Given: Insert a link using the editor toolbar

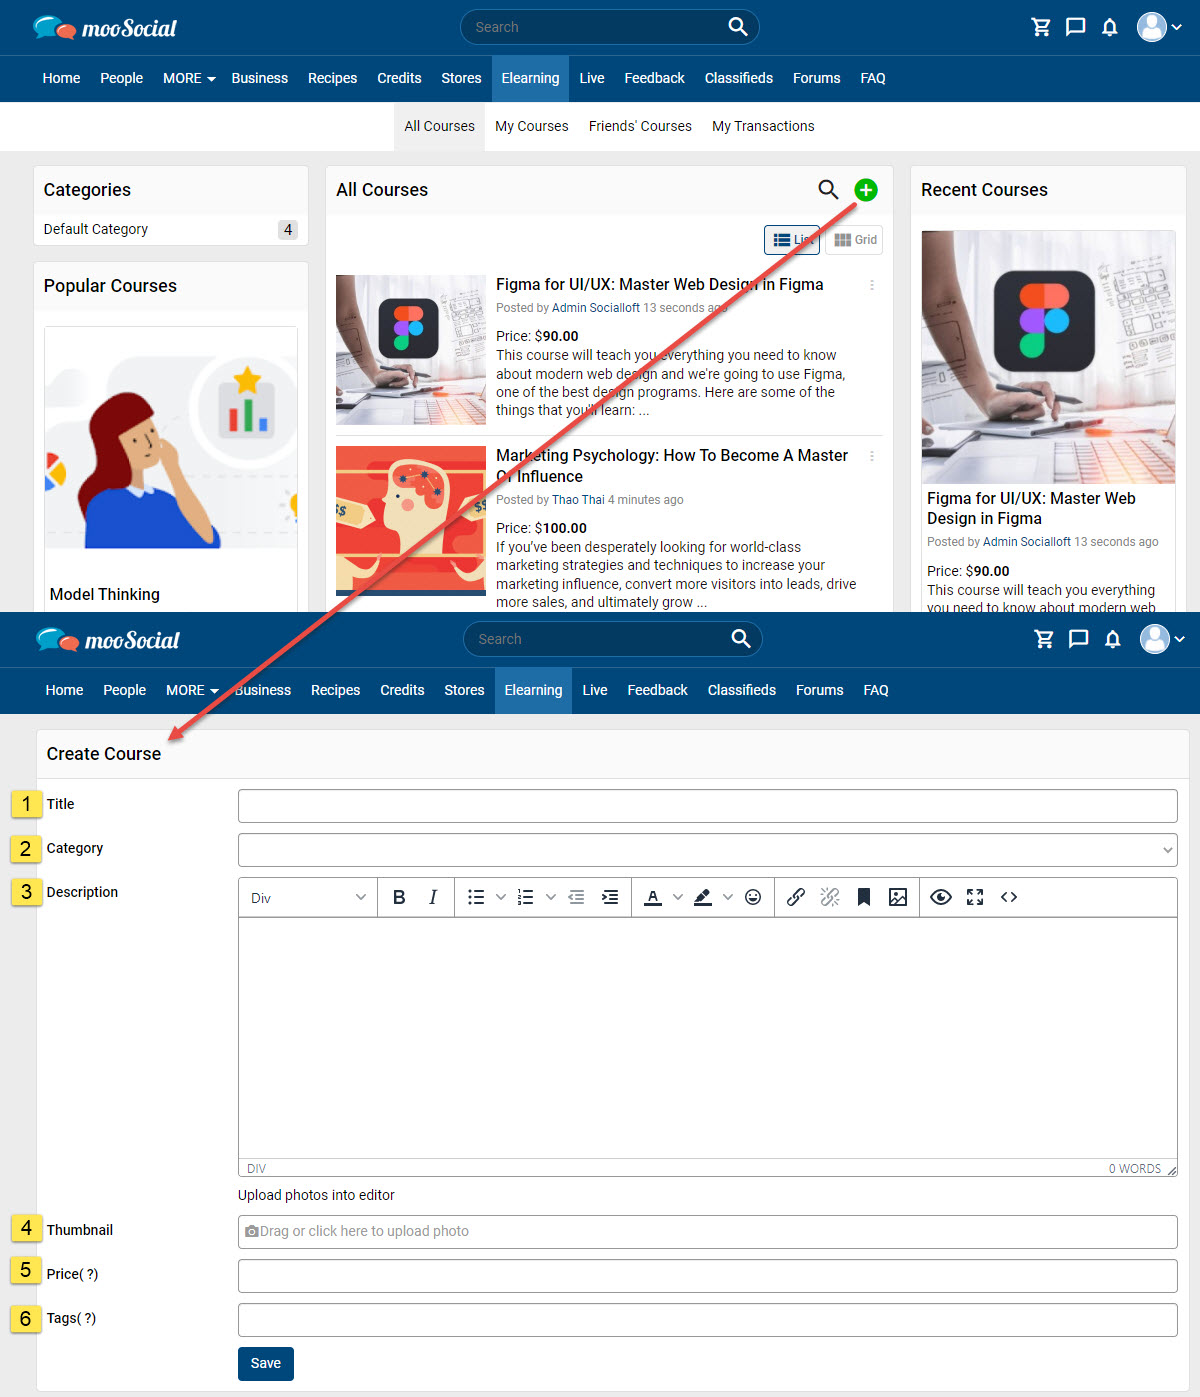Looking at the screenshot, I should (x=796, y=897).
